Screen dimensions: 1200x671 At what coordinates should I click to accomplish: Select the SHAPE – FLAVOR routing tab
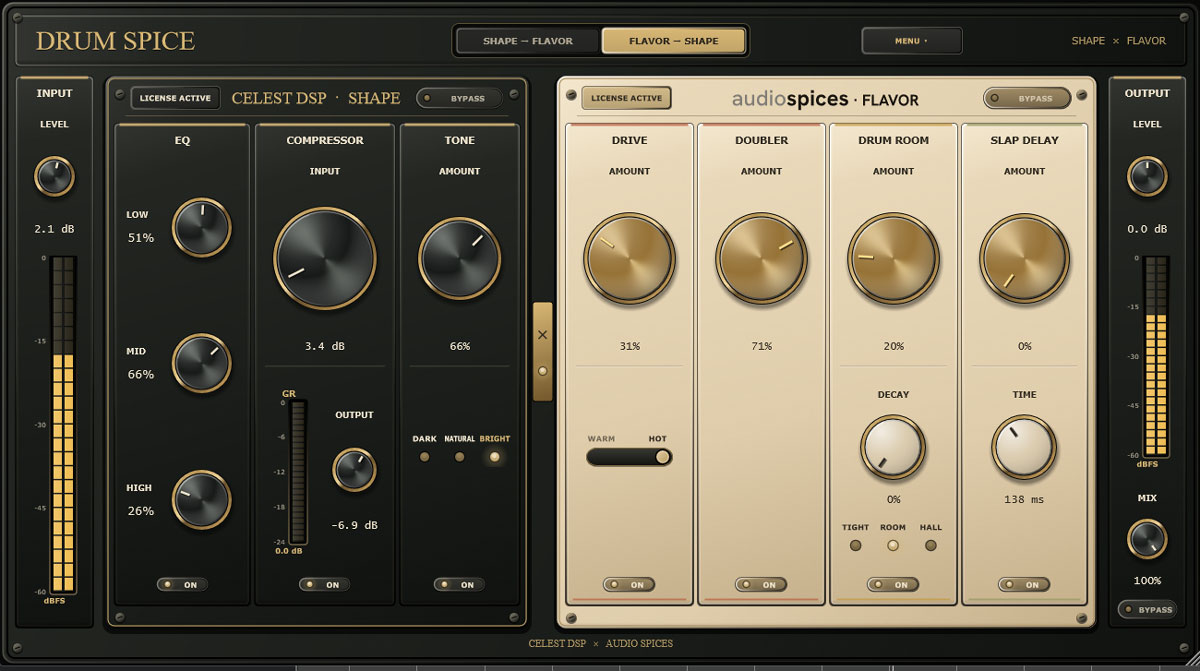(527, 41)
